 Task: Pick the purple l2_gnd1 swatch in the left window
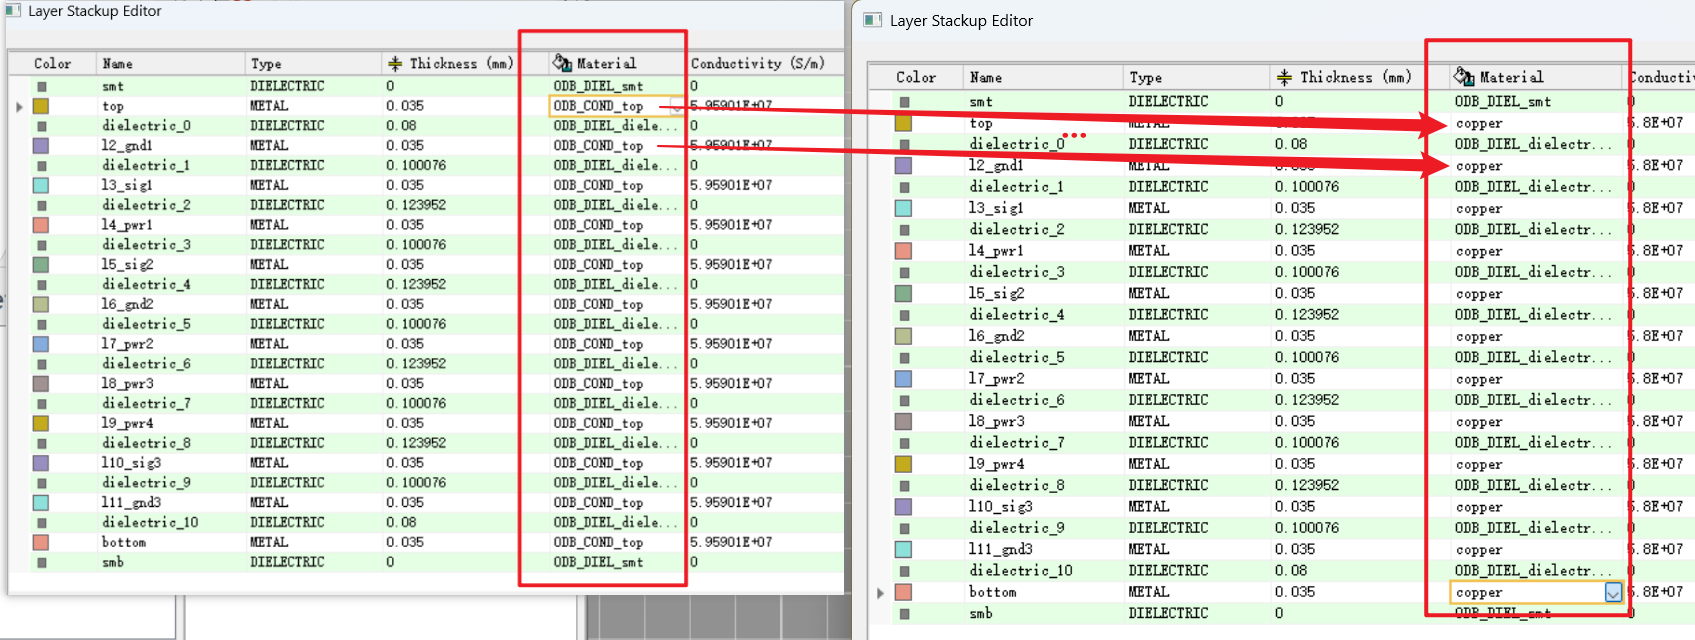point(41,145)
